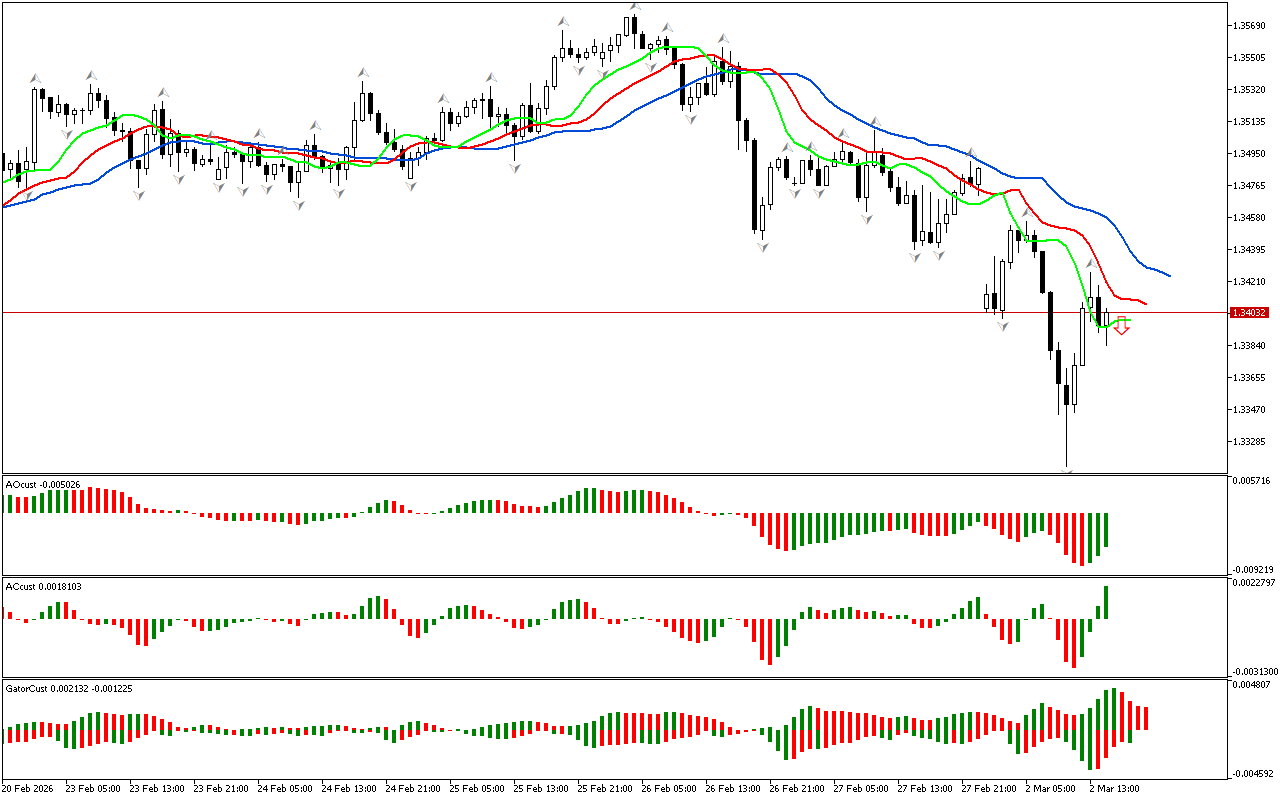Click the 2 Mar 13:00 time label
The height and width of the screenshot is (800, 1280).
point(1112,788)
